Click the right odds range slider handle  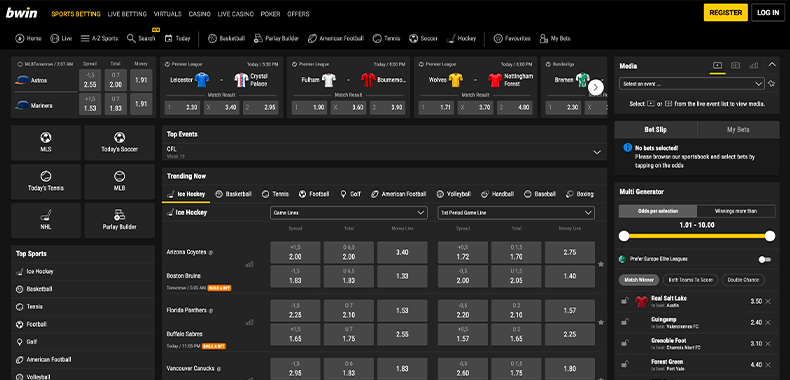(x=770, y=236)
